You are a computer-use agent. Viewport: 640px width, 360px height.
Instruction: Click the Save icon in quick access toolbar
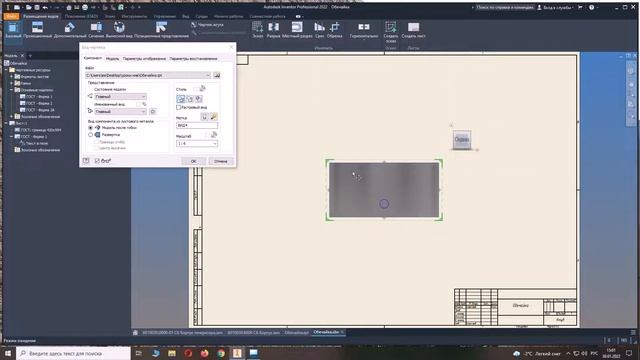point(37,7)
